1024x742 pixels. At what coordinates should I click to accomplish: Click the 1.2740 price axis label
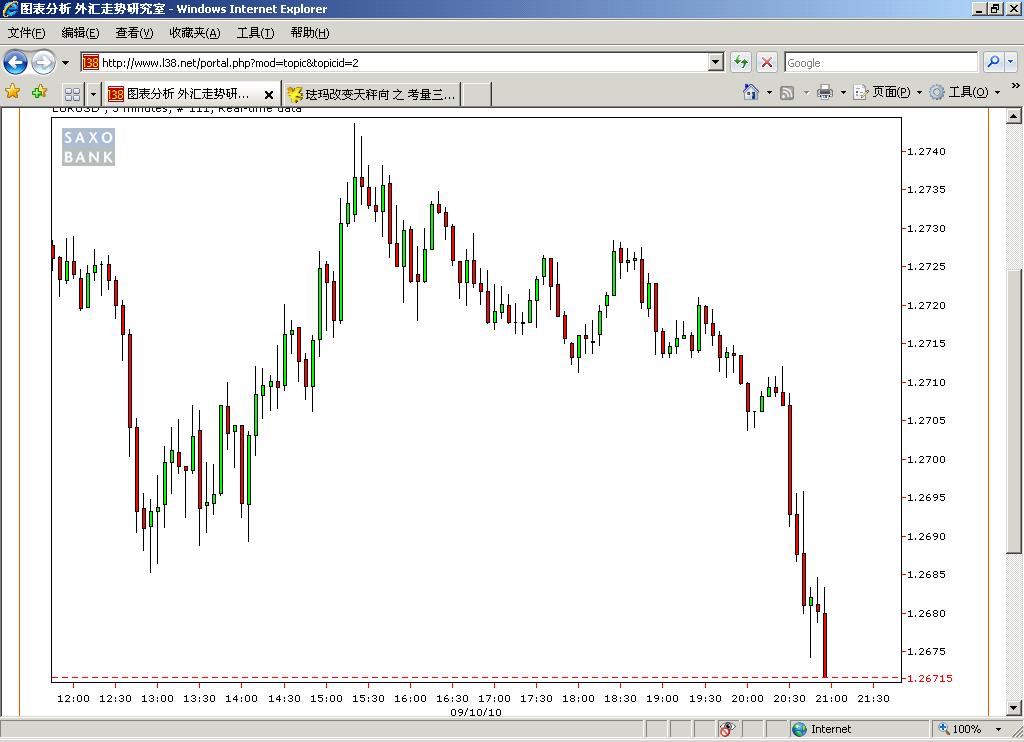tap(926, 152)
